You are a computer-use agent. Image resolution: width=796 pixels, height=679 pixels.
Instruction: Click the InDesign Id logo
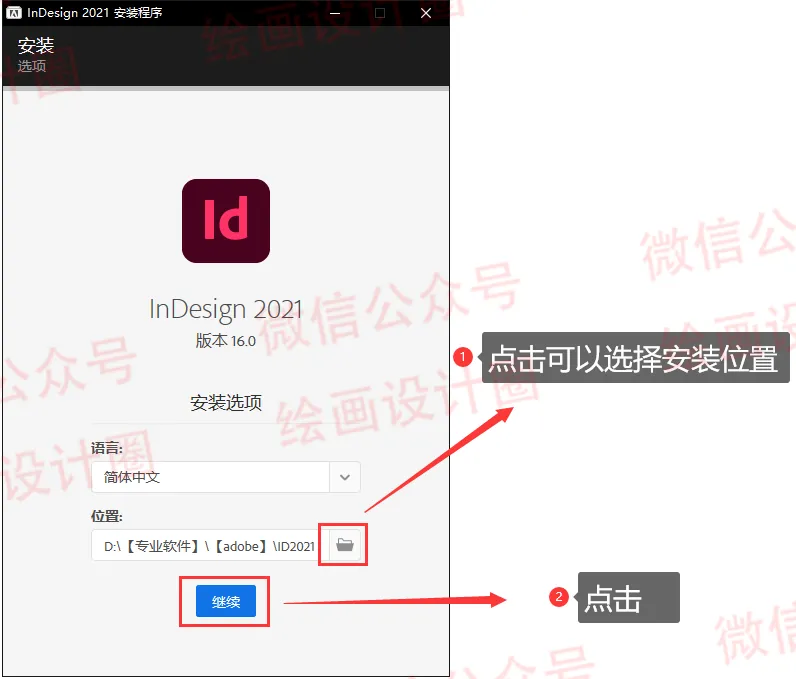[x=226, y=221]
